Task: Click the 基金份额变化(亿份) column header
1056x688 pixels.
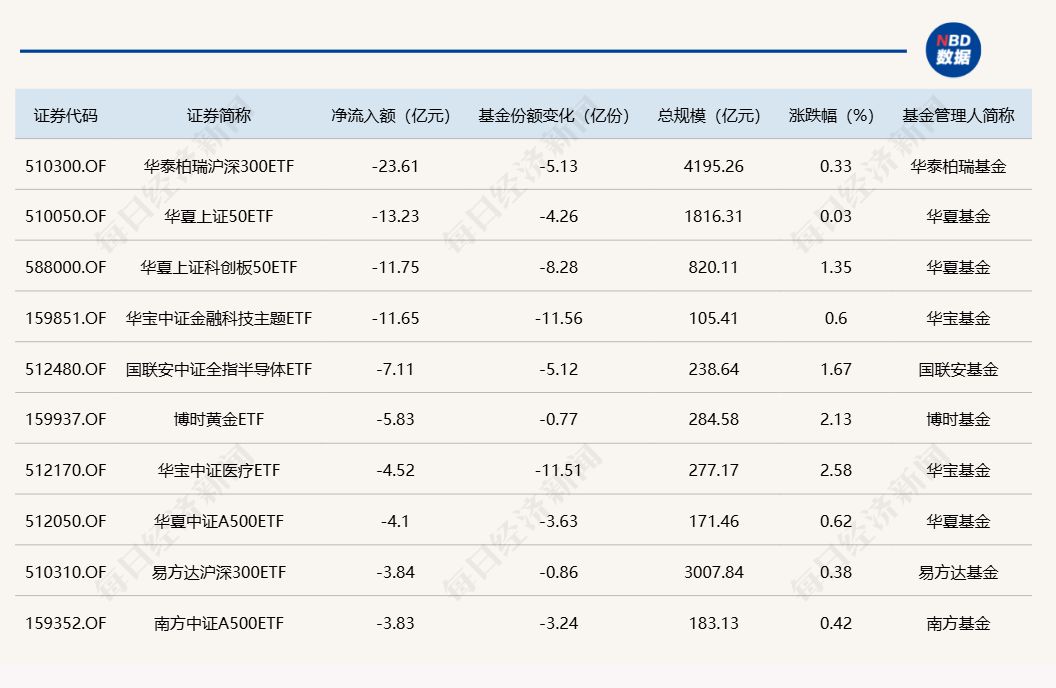Action: (x=556, y=115)
